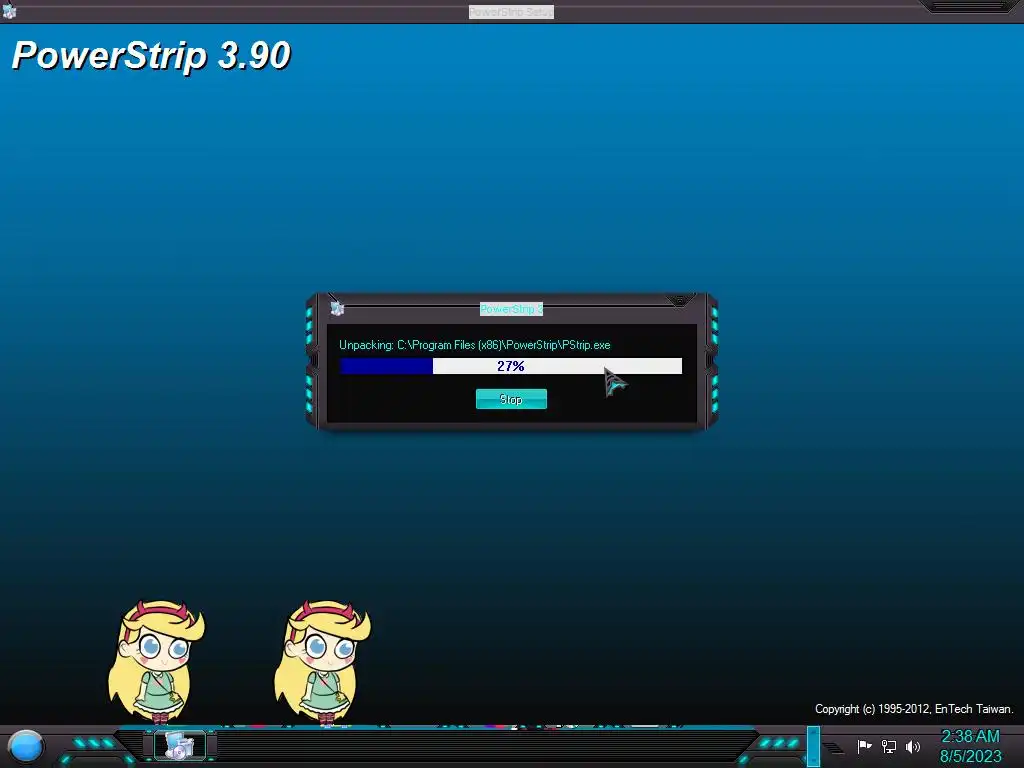Open the Start orb button
The height and width of the screenshot is (768, 1024).
point(26,747)
